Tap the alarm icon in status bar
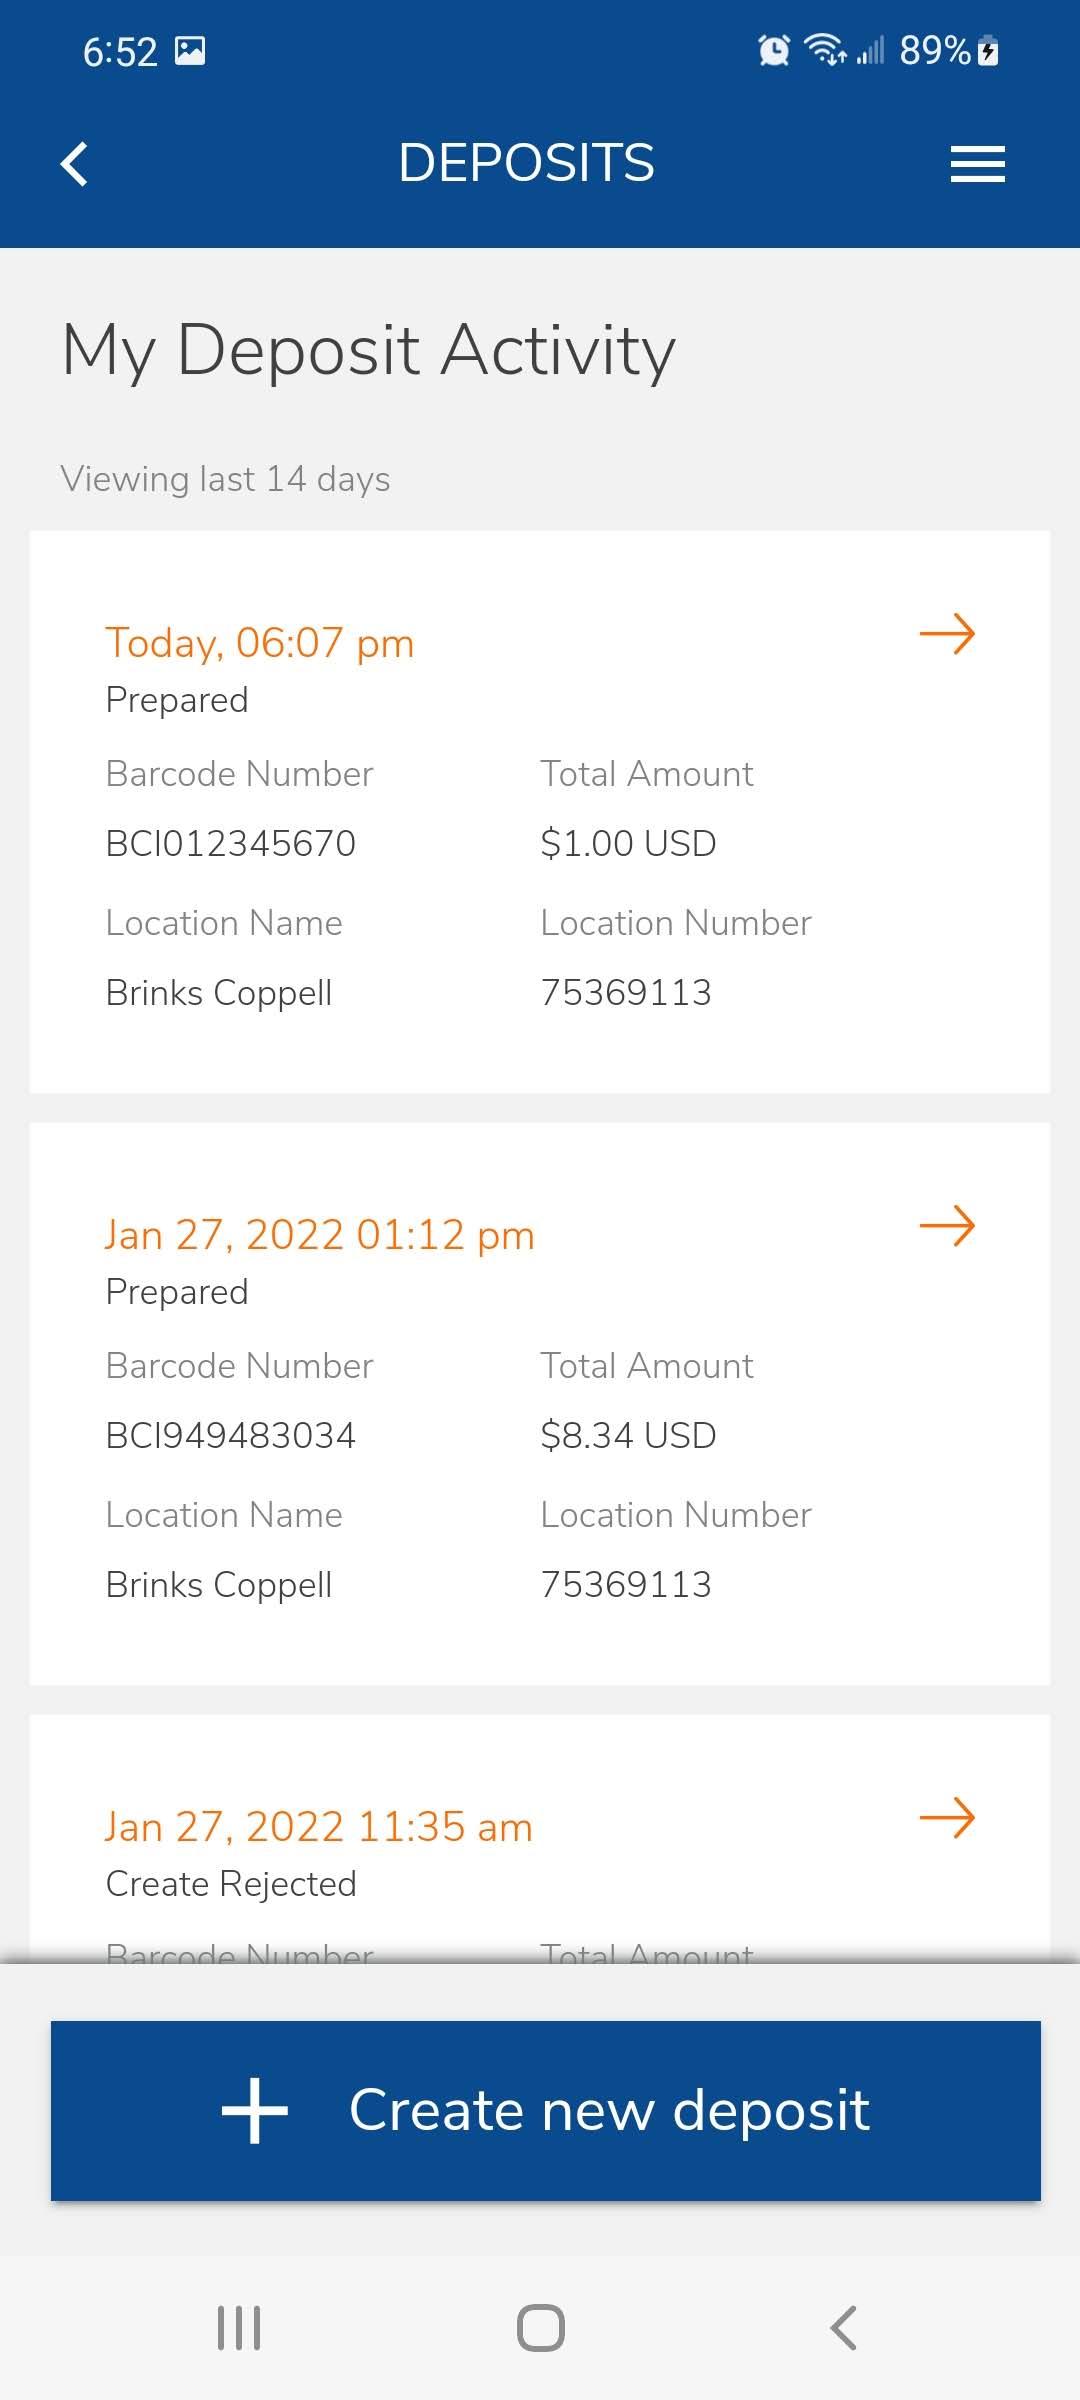This screenshot has height=2400, width=1080. coord(774,50)
